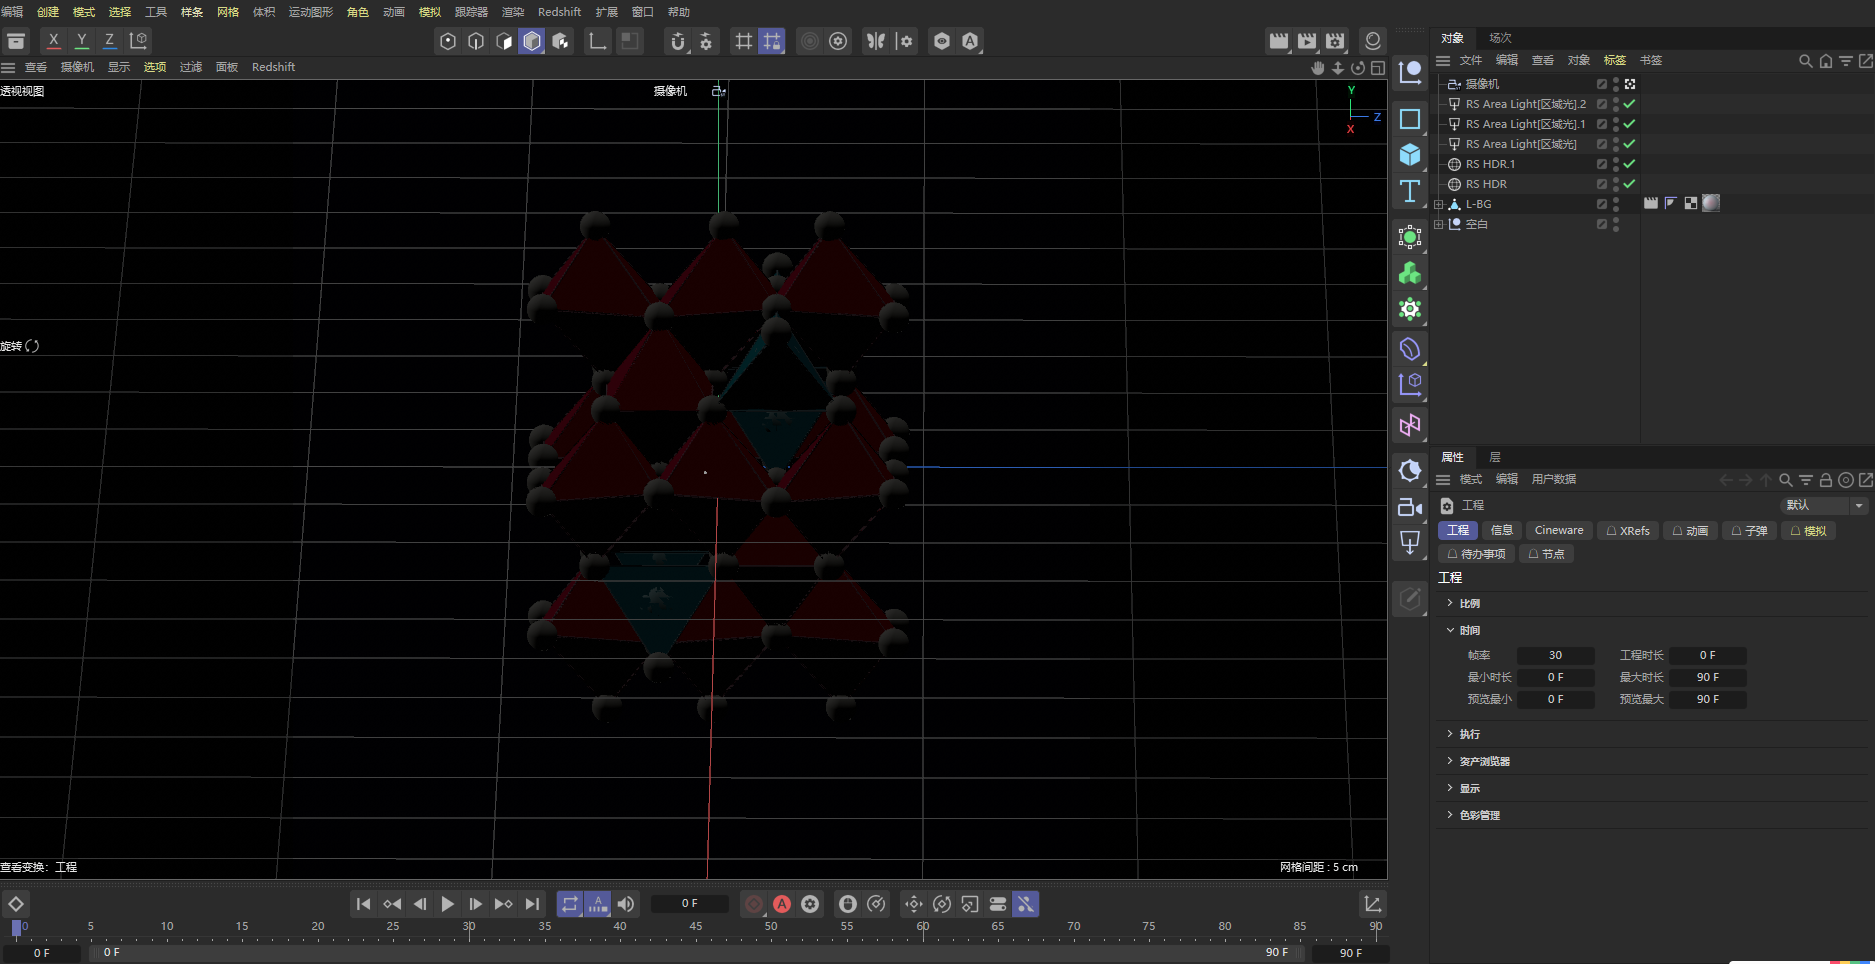The width and height of the screenshot is (1875, 964).
Task: Go to the end of animation
Action: pos(532,904)
